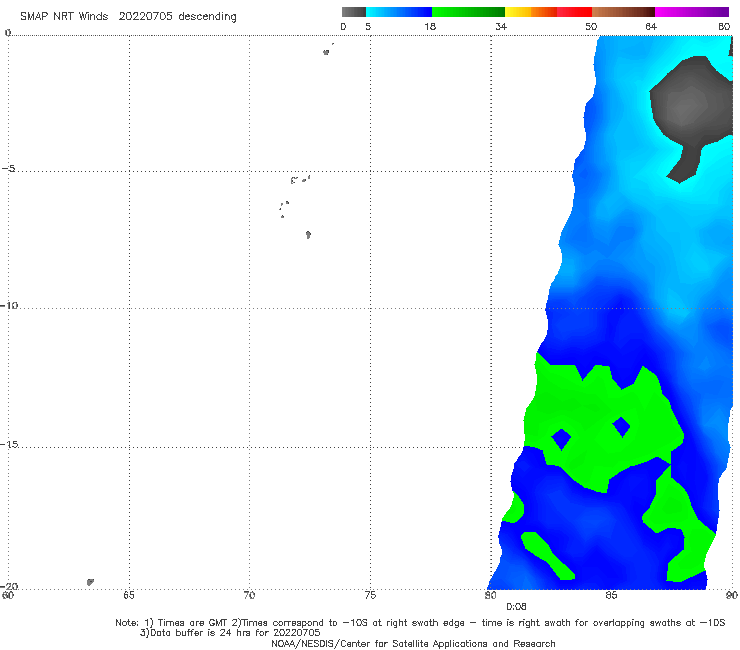Click the color bar label '64'
This screenshot has height=650, width=740.
coord(651,26)
